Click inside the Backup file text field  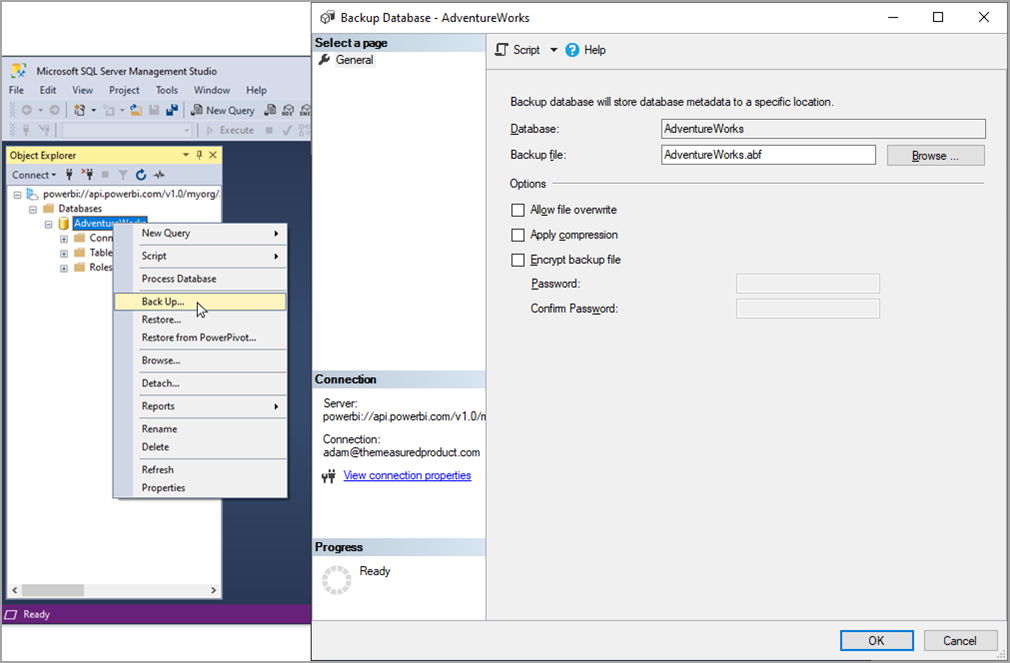(x=767, y=154)
